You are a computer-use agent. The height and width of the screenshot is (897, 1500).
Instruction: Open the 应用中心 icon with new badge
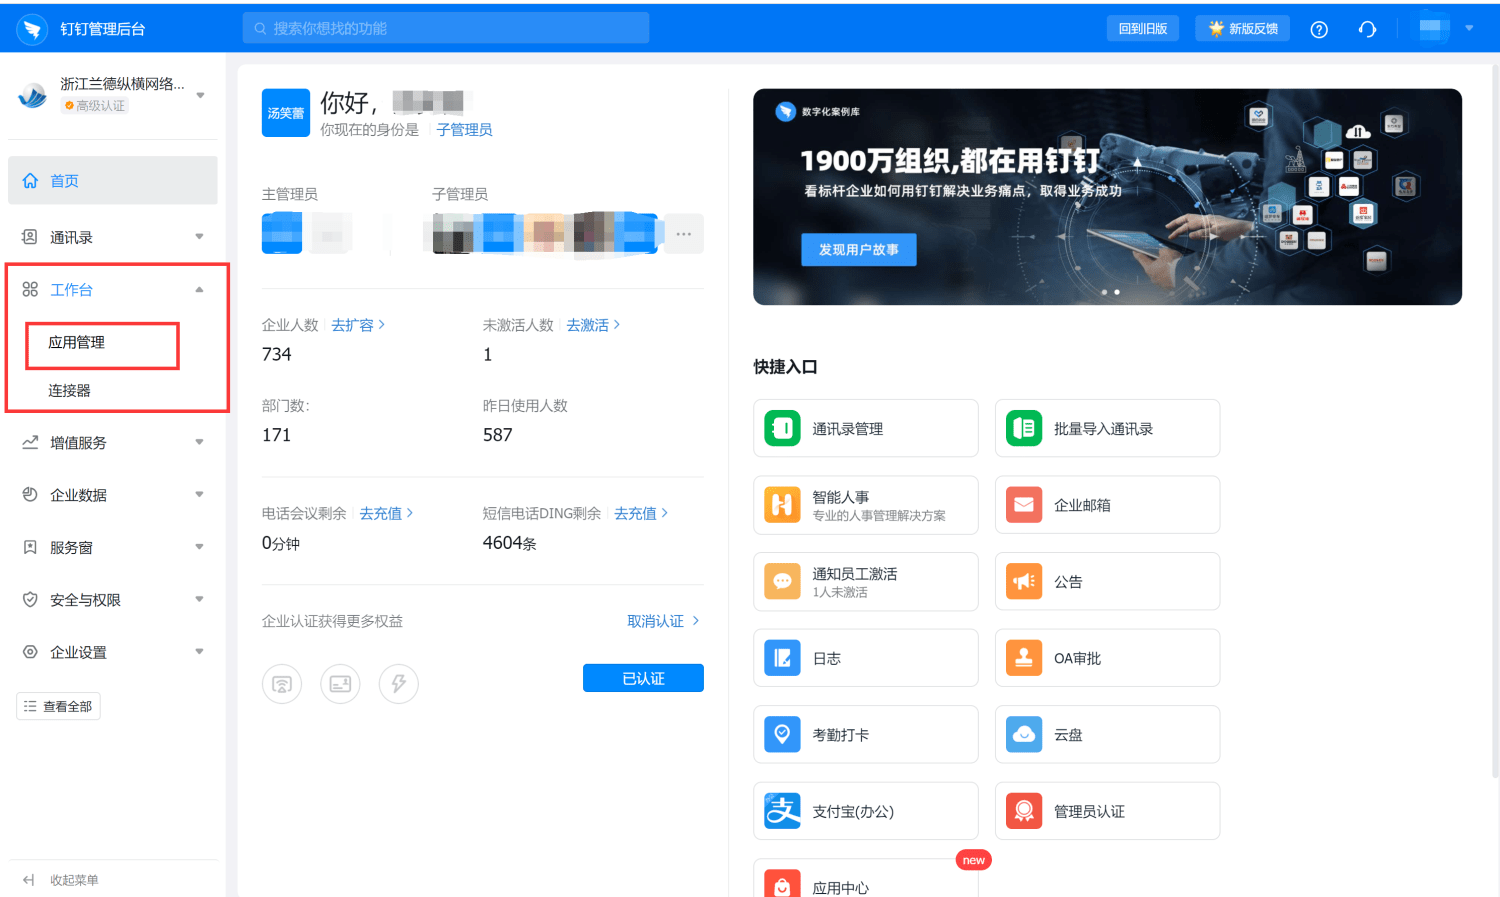[782, 884]
